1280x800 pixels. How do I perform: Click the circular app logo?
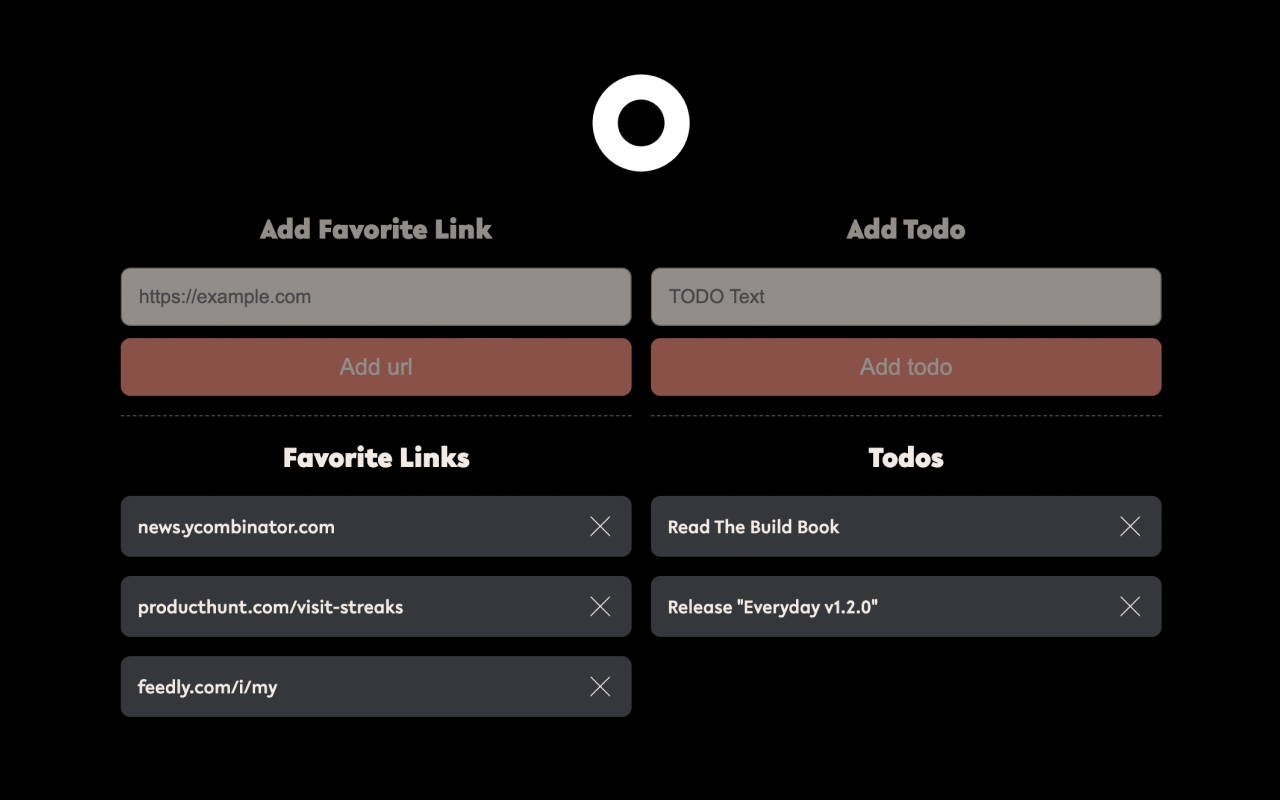[x=640, y=123]
